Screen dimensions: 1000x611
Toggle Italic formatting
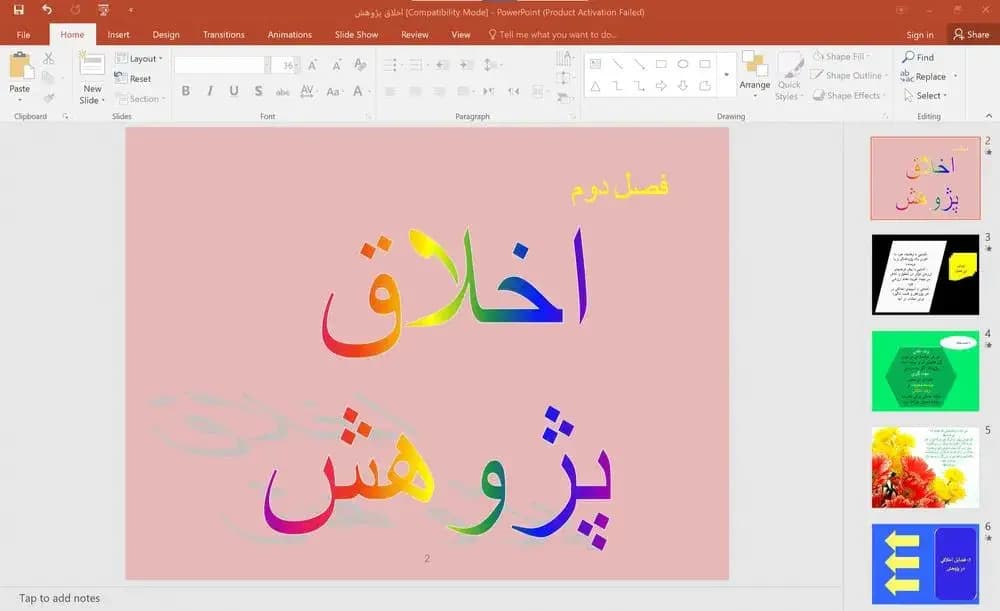(x=210, y=91)
